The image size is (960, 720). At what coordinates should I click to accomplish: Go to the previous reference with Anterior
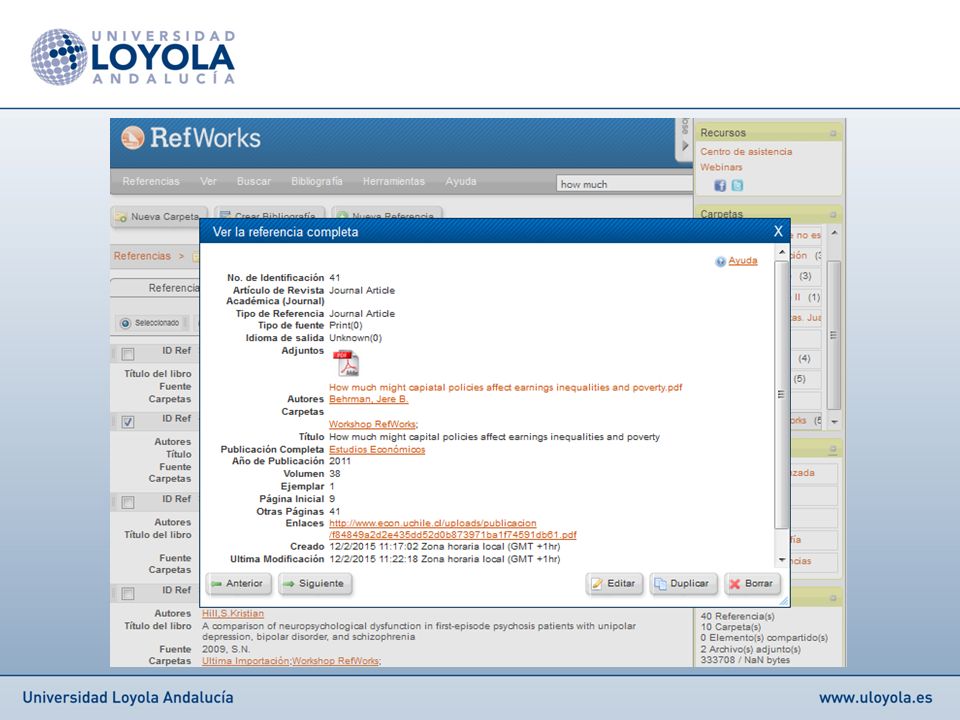[238, 583]
